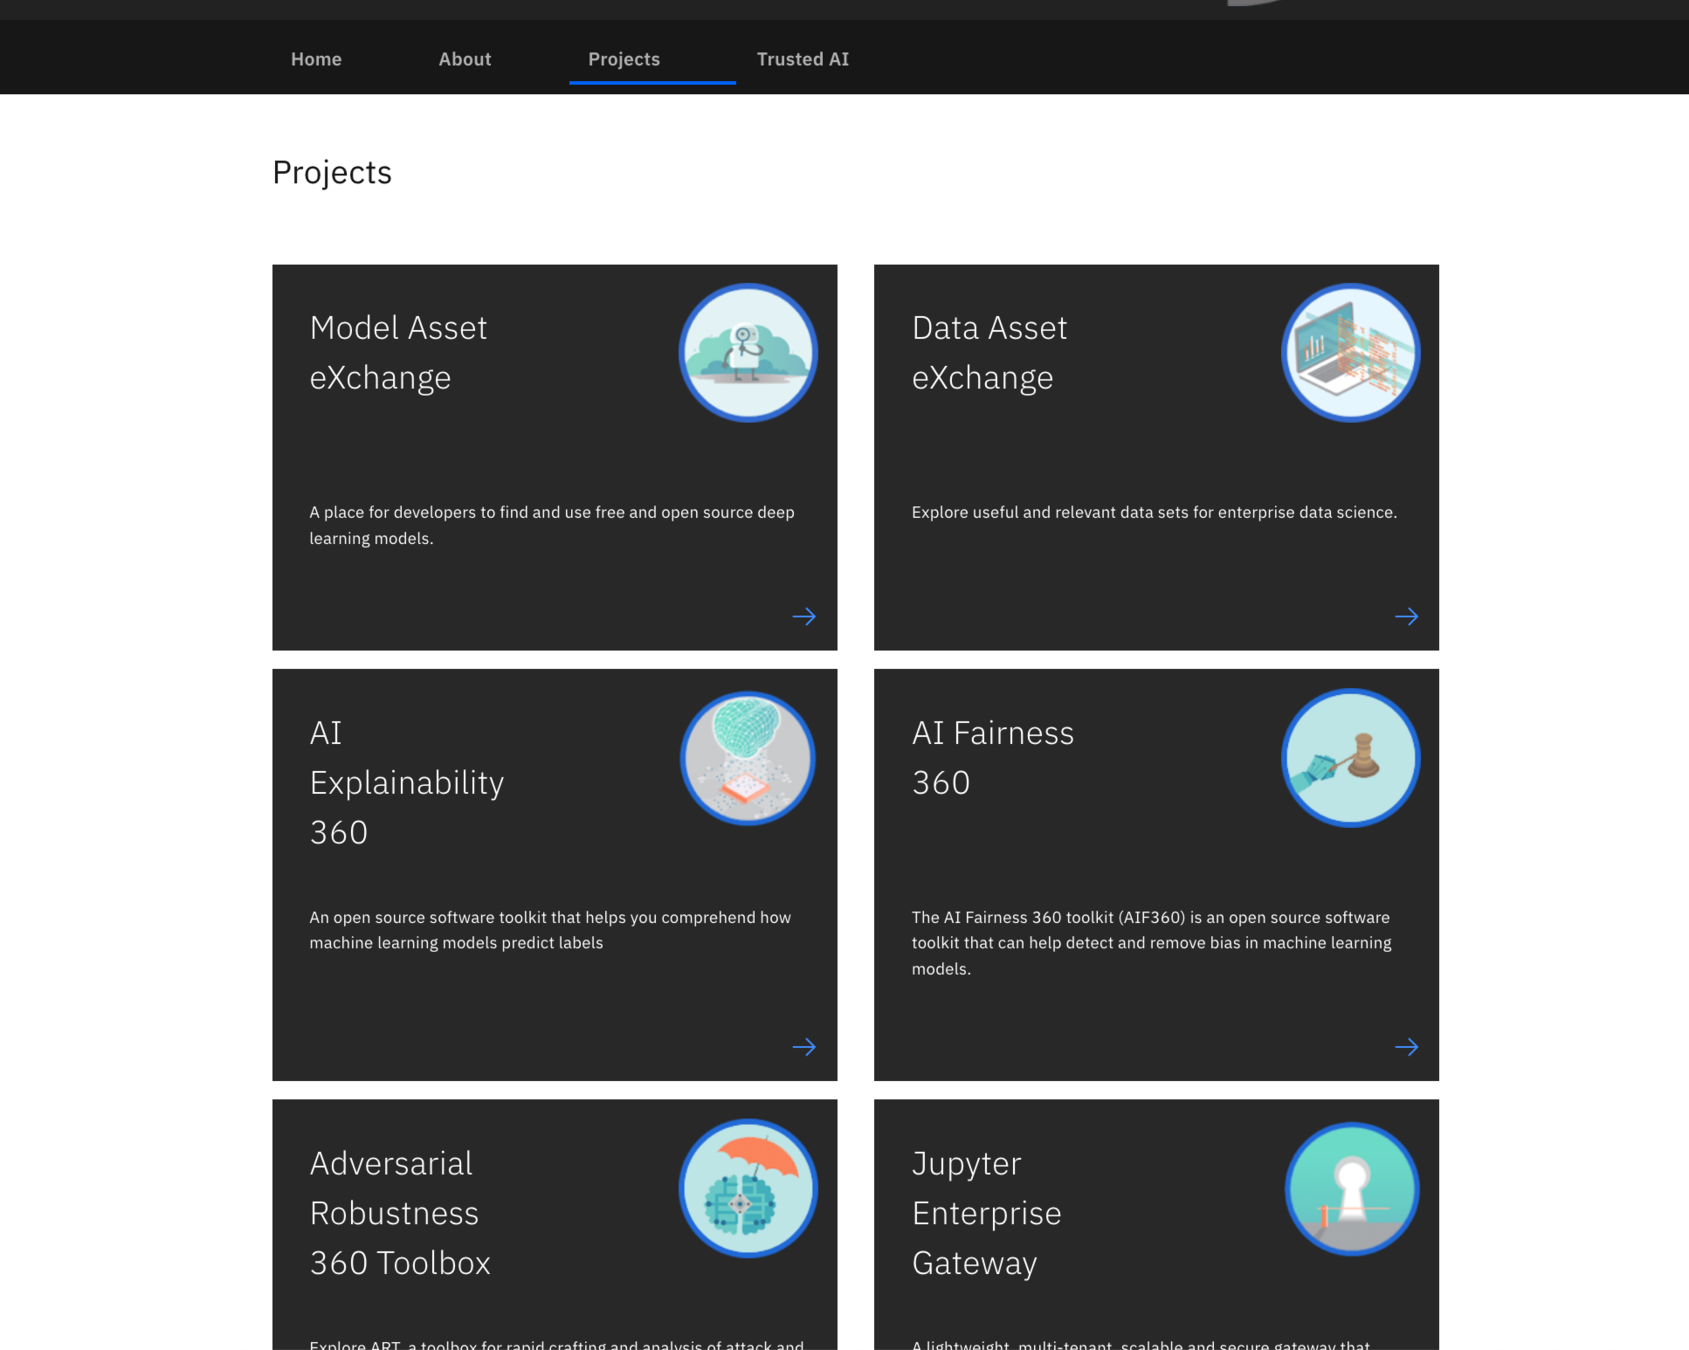The width and height of the screenshot is (1689, 1350).
Task: Open the Data Asset eXchange title
Action: click(989, 352)
